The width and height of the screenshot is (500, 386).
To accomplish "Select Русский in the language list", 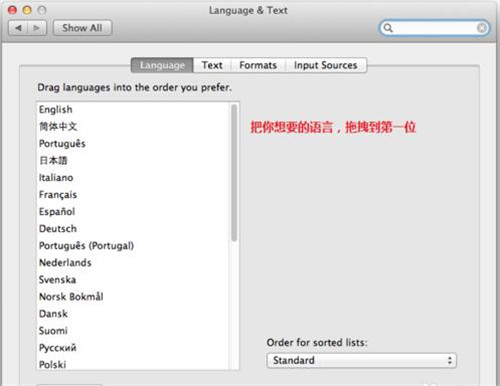I will (x=133, y=348).
